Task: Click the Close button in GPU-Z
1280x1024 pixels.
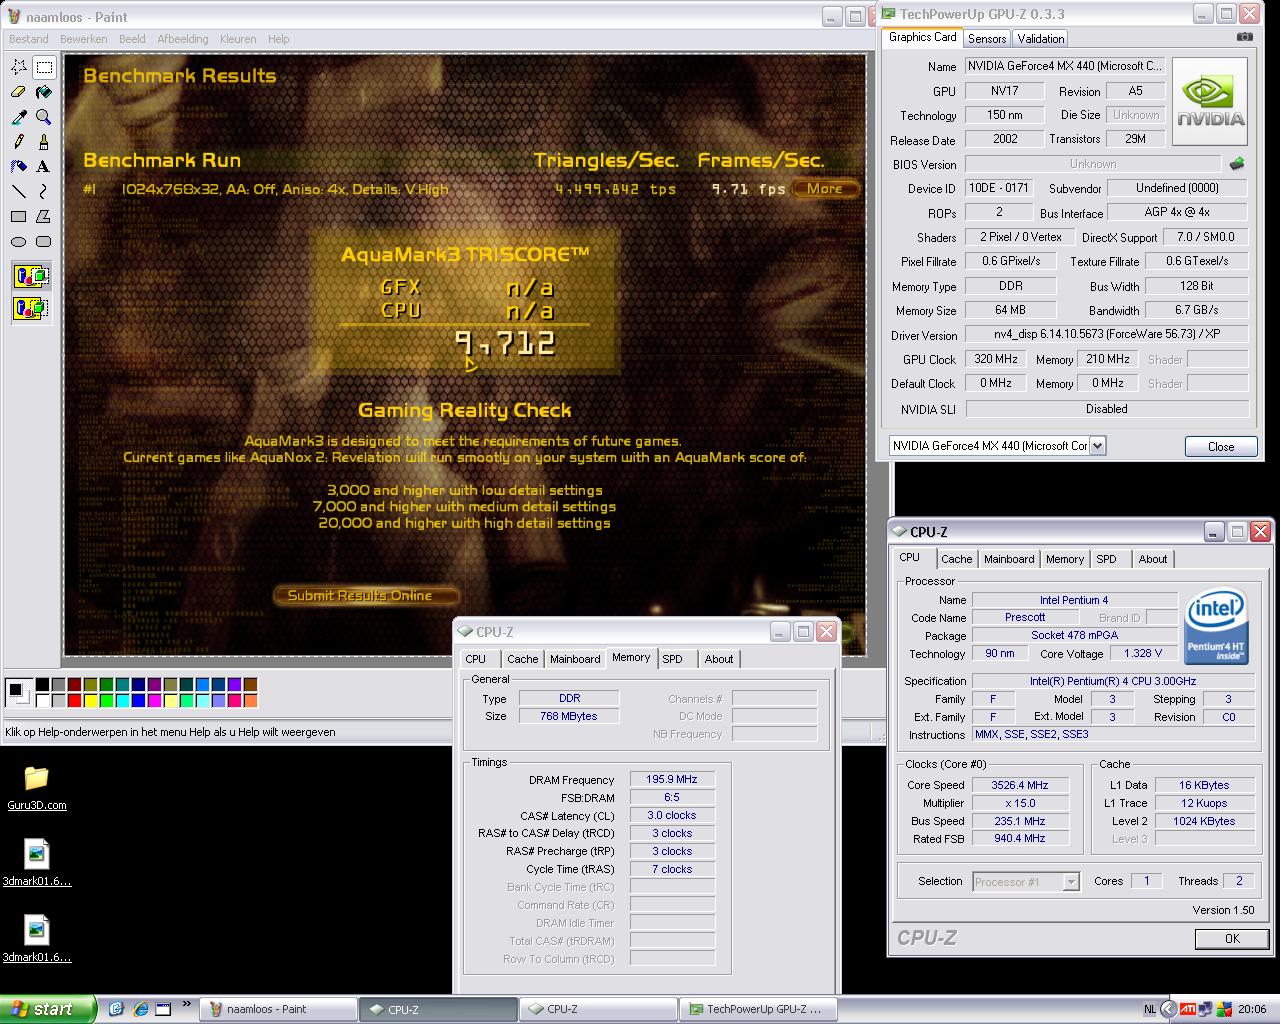Action: [1221, 446]
